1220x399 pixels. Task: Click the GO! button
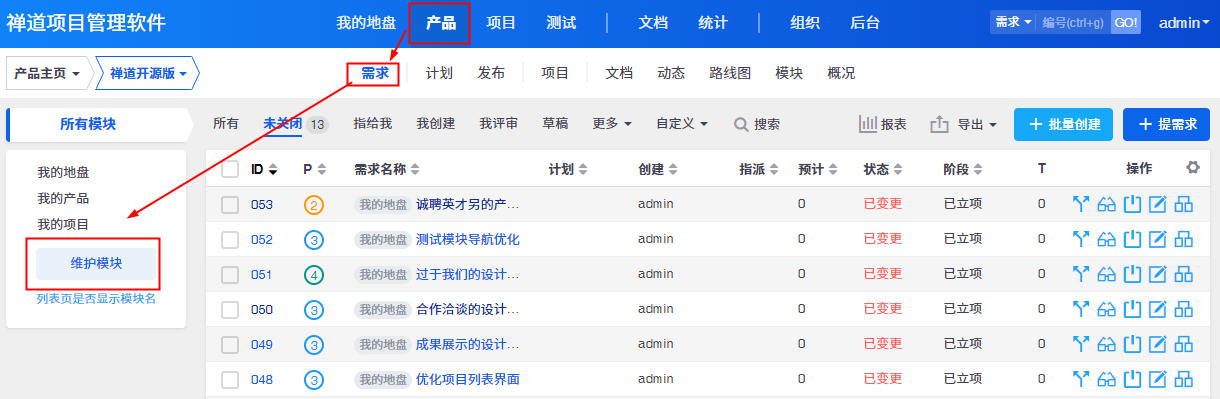tap(1126, 22)
